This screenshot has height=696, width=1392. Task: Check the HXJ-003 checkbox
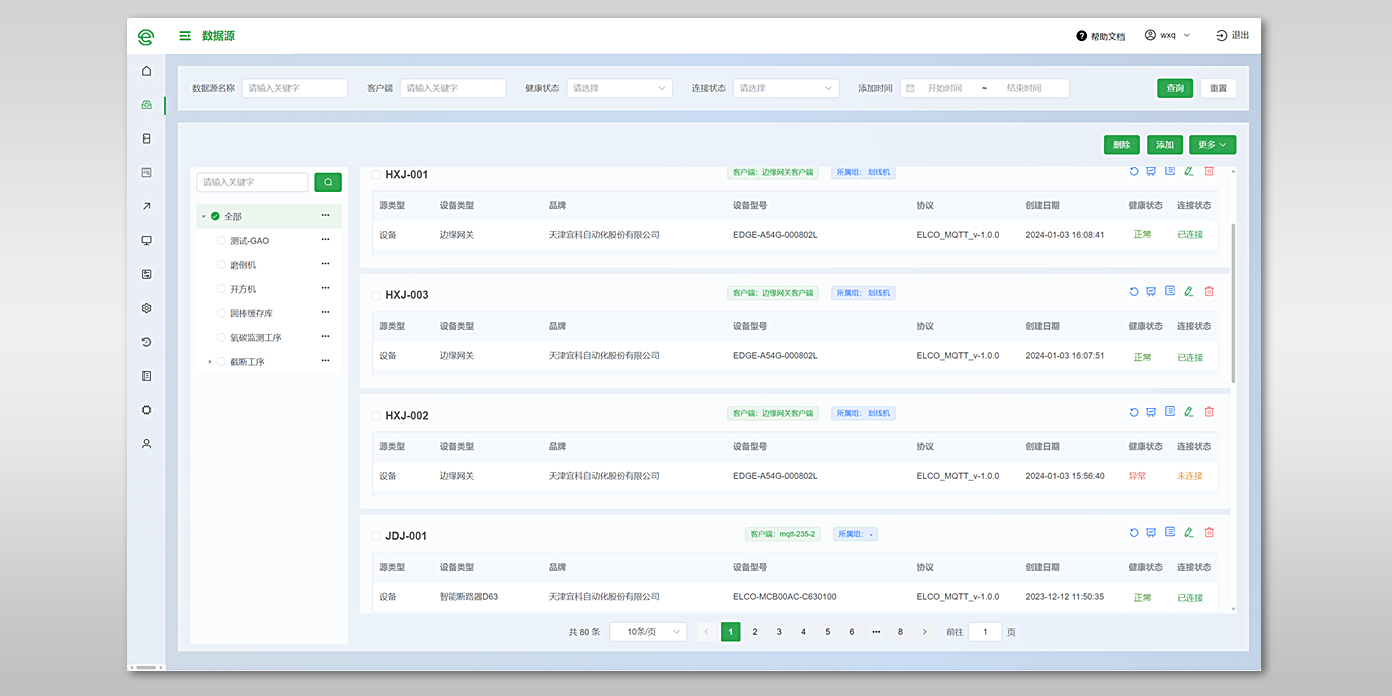(376, 295)
